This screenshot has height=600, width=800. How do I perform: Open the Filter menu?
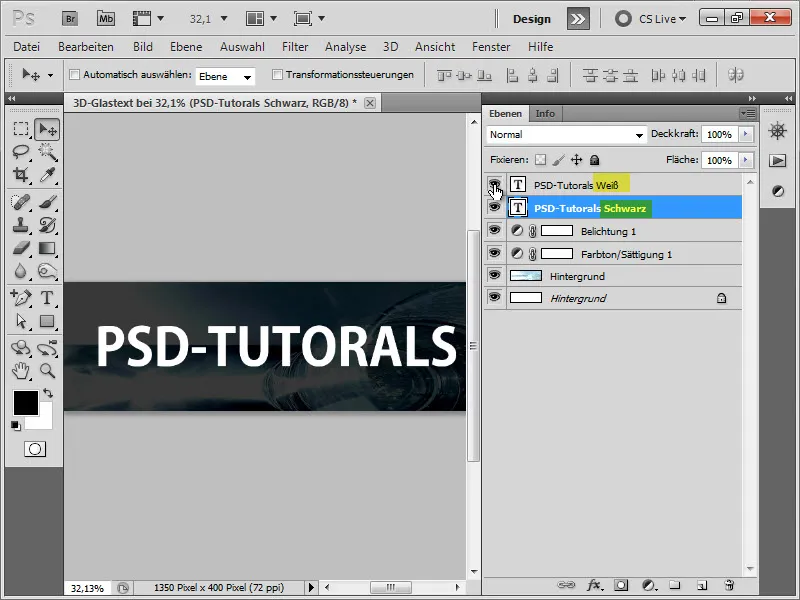(x=295, y=47)
